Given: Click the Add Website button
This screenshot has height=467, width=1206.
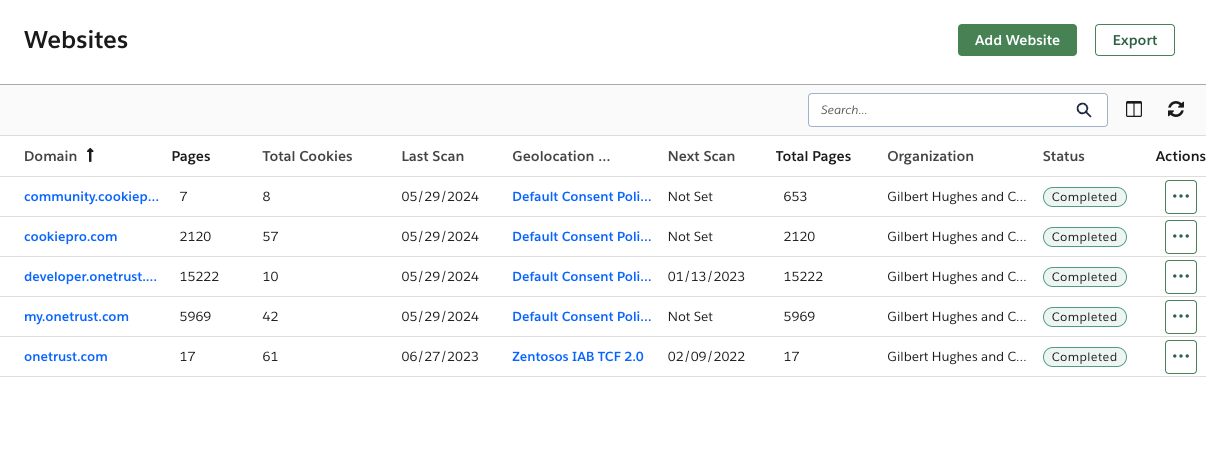Looking at the screenshot, I should coord(1016,40).
